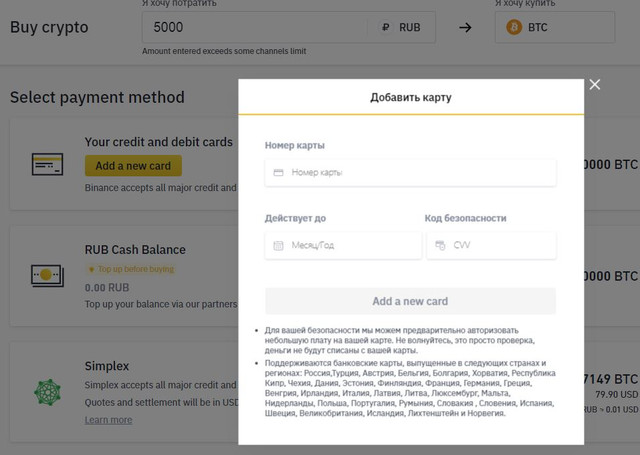Click the Simplex green globe logo
Screen dimensions: 640x455
click(47, 392)
